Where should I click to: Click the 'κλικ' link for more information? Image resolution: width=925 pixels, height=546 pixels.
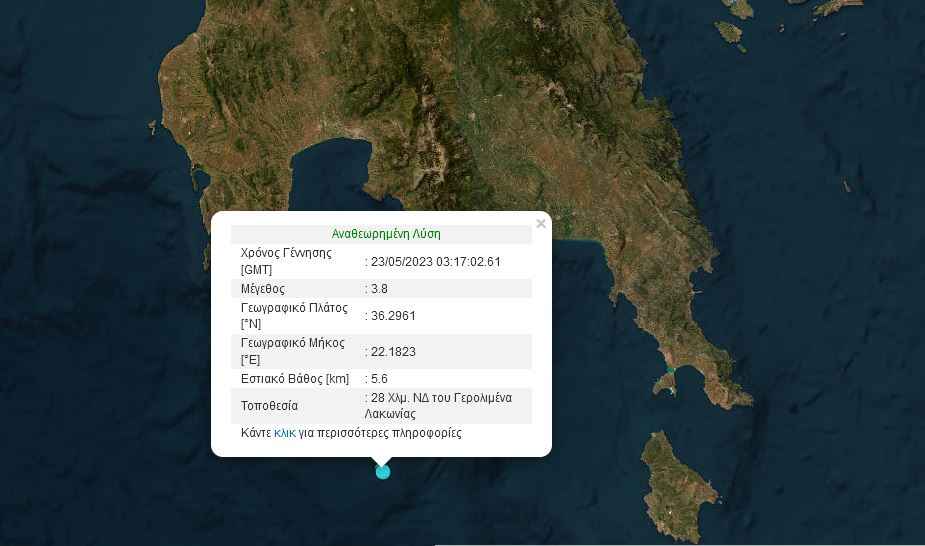pos(284,434)
